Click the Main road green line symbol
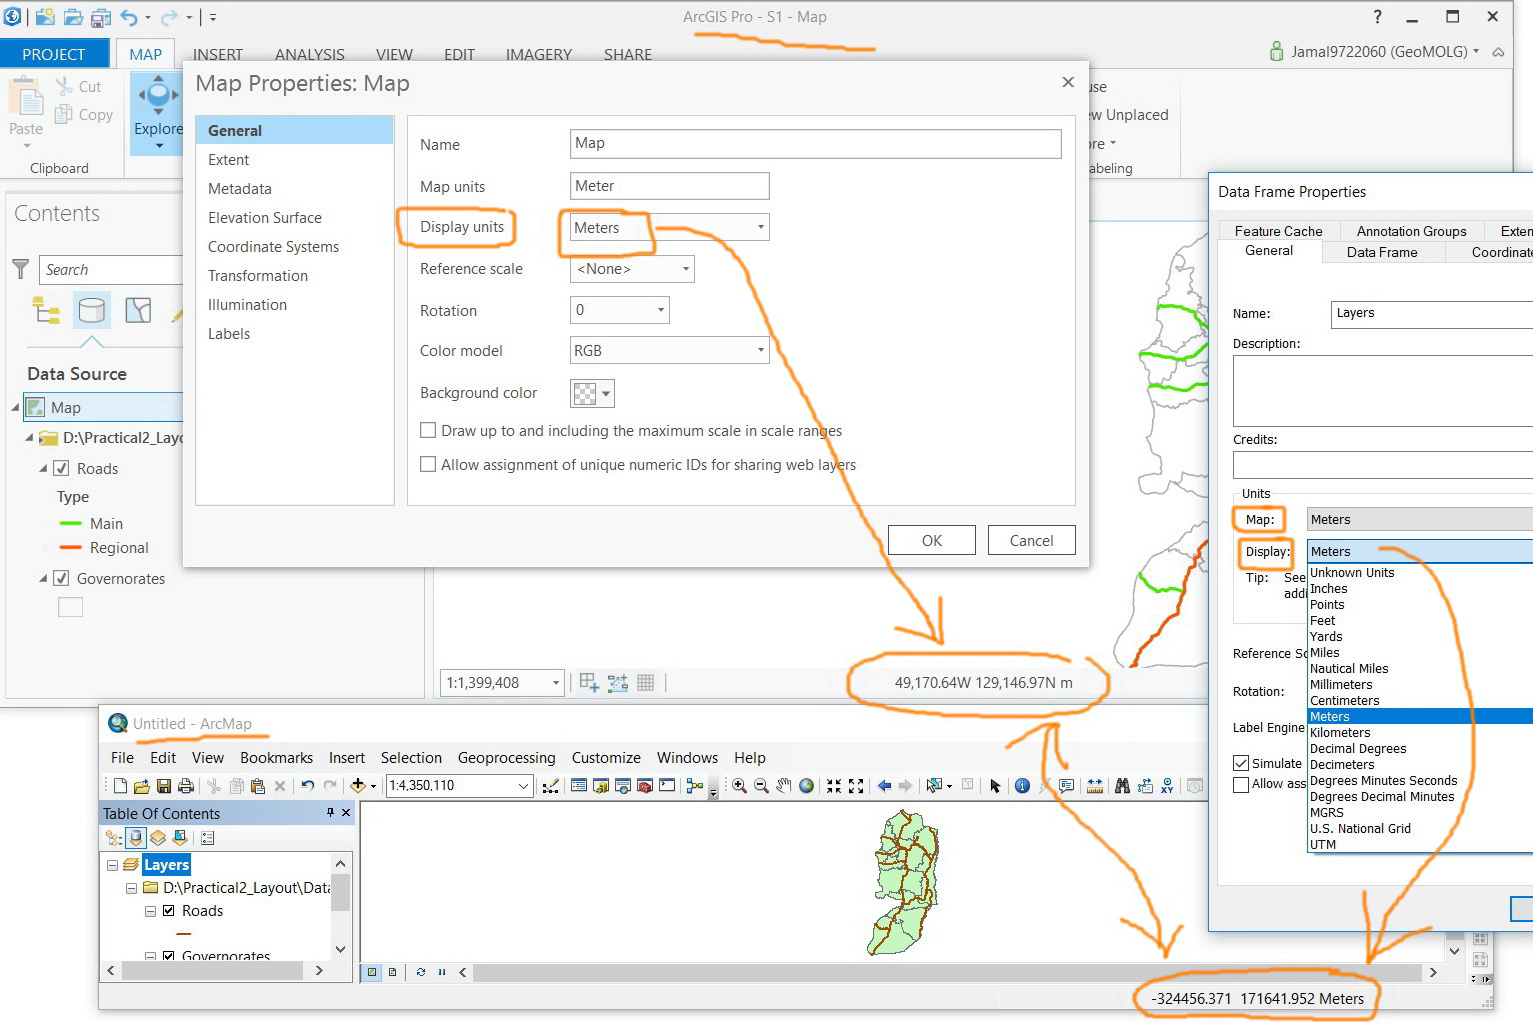The image size is (1533, 1022). click(70, 523)
